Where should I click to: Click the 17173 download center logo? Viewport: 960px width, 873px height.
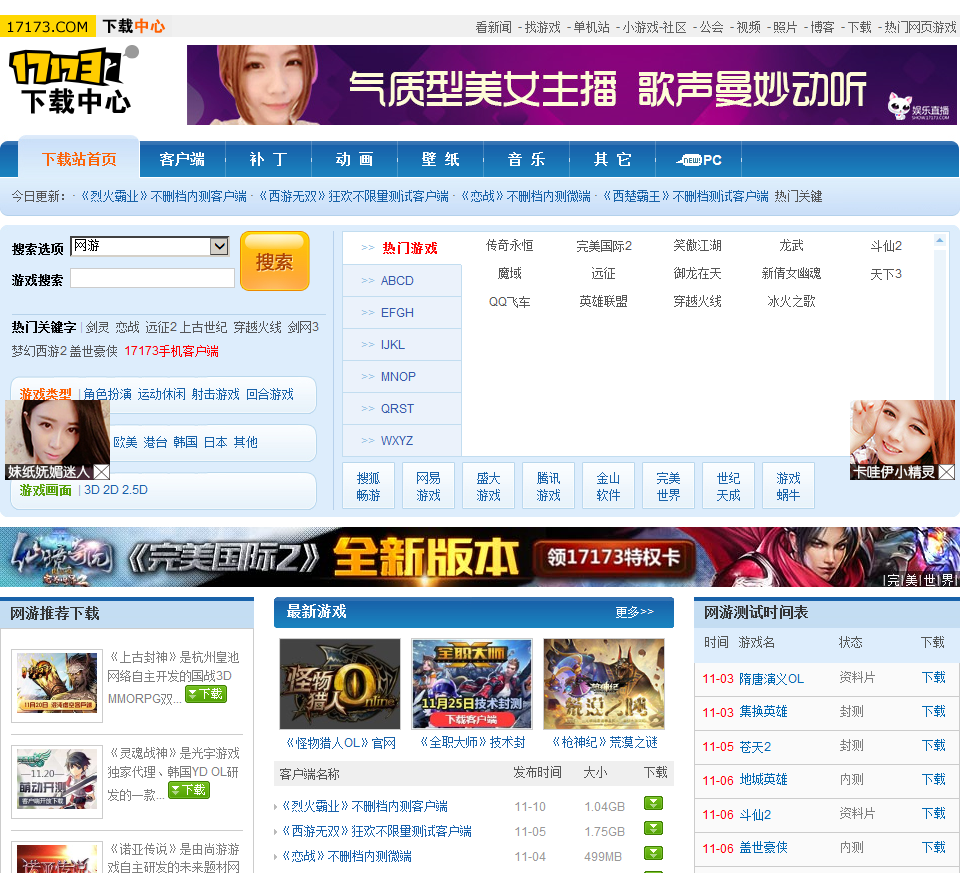pyautogui.click(x=72, y=82)
